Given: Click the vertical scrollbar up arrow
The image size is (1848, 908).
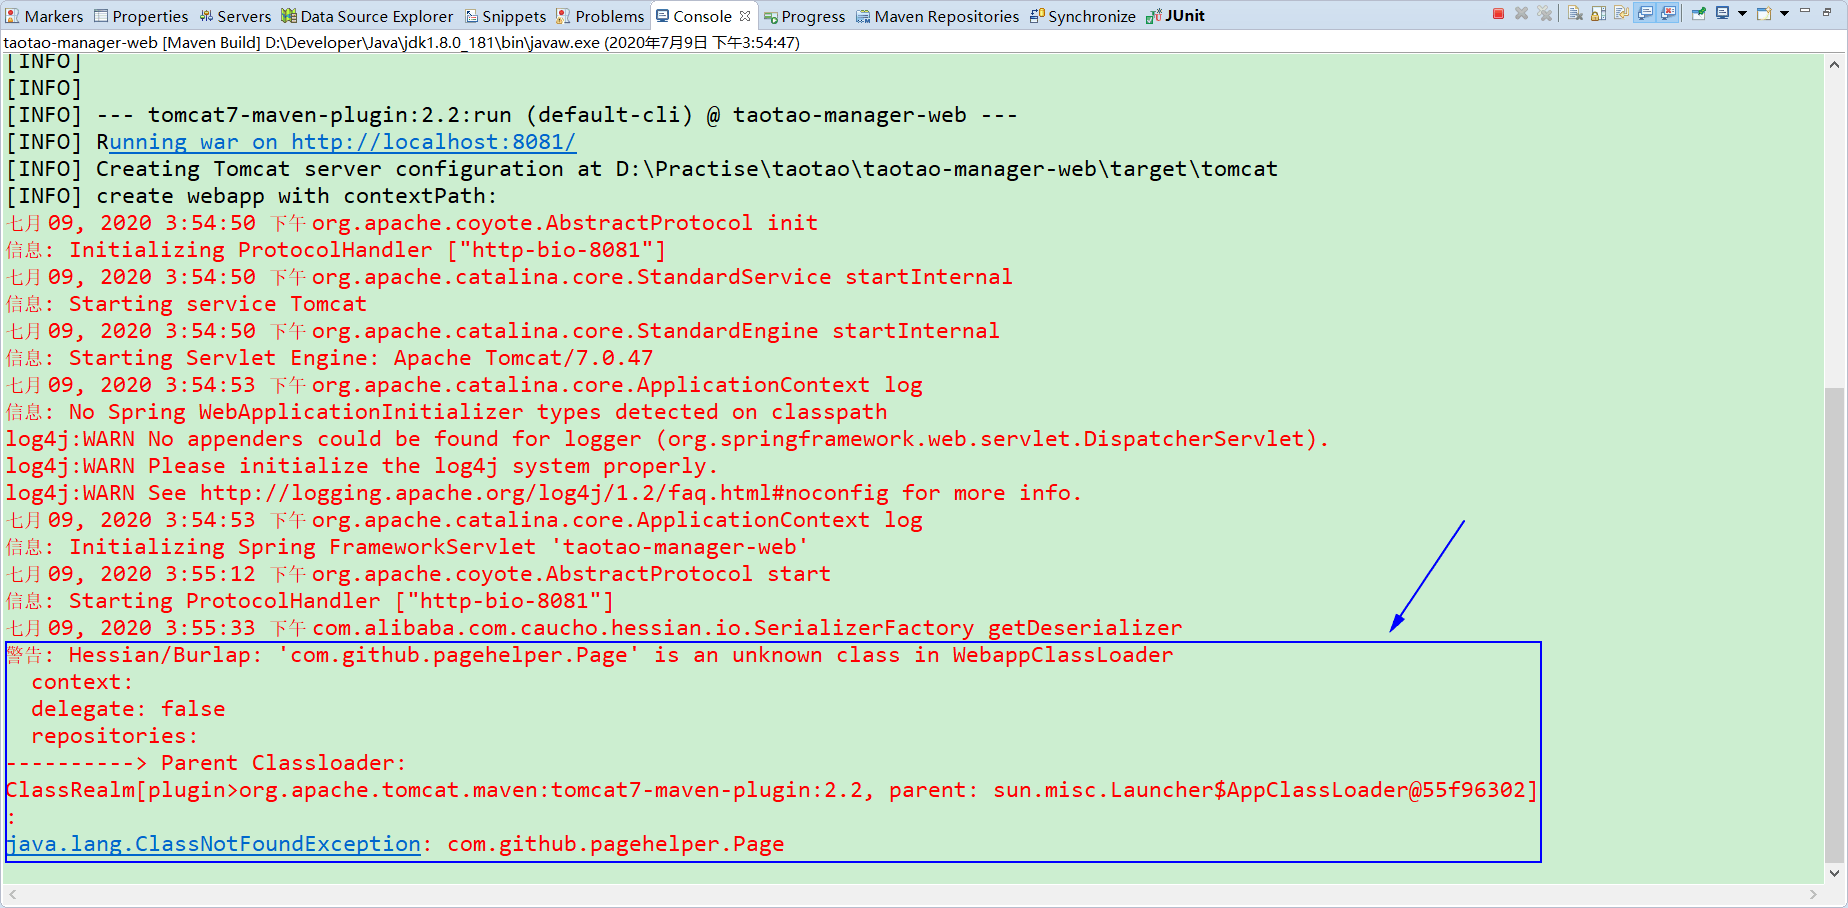Looking at the screenshot, I should tap(1834, 65).
